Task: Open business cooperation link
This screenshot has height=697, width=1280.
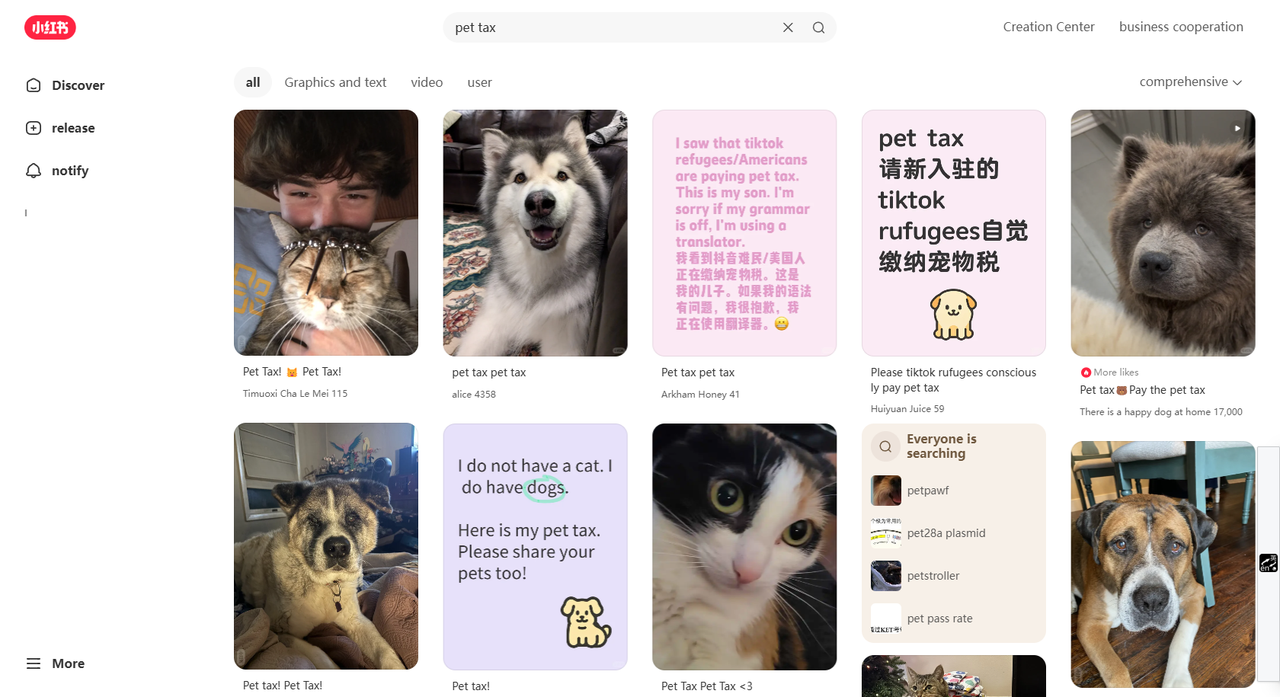Action: click(x=1181, y=27)
